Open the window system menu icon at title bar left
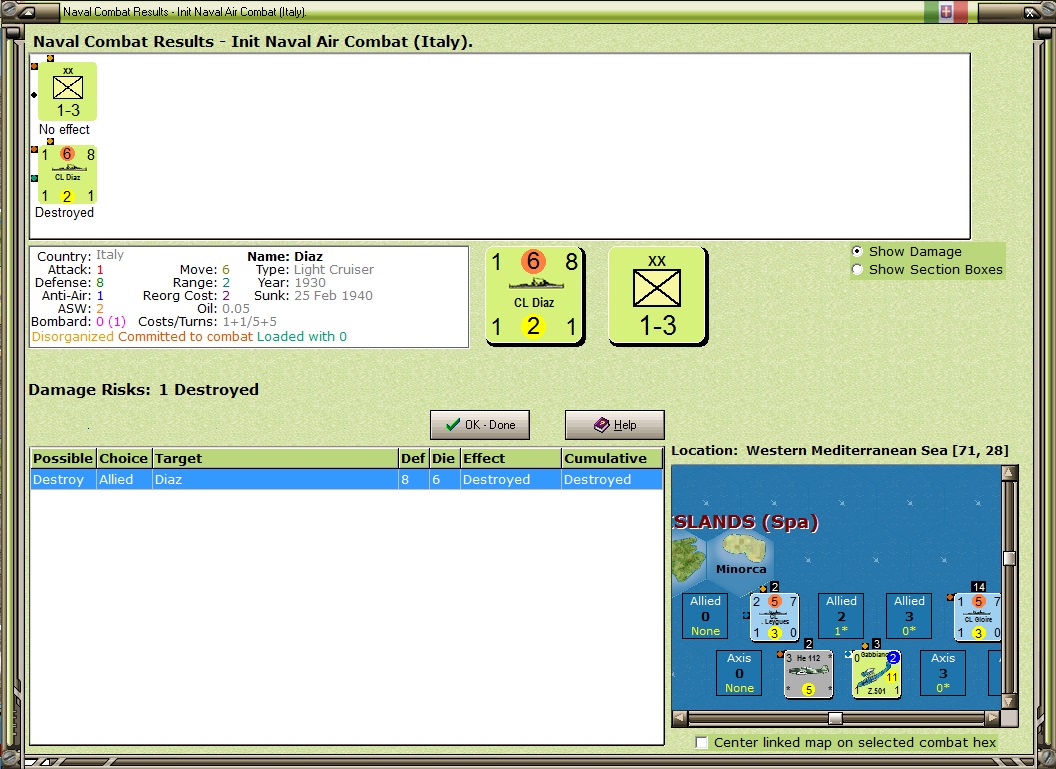1056x769 pixels. [26, 11]
